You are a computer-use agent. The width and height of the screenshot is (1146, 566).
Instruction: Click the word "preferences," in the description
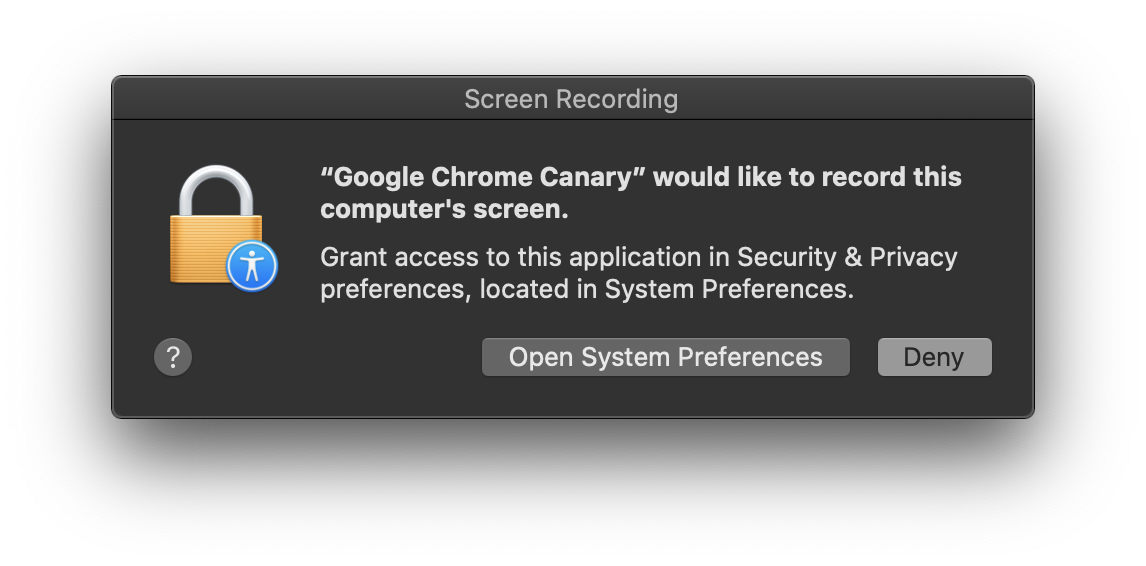[396, 290]
